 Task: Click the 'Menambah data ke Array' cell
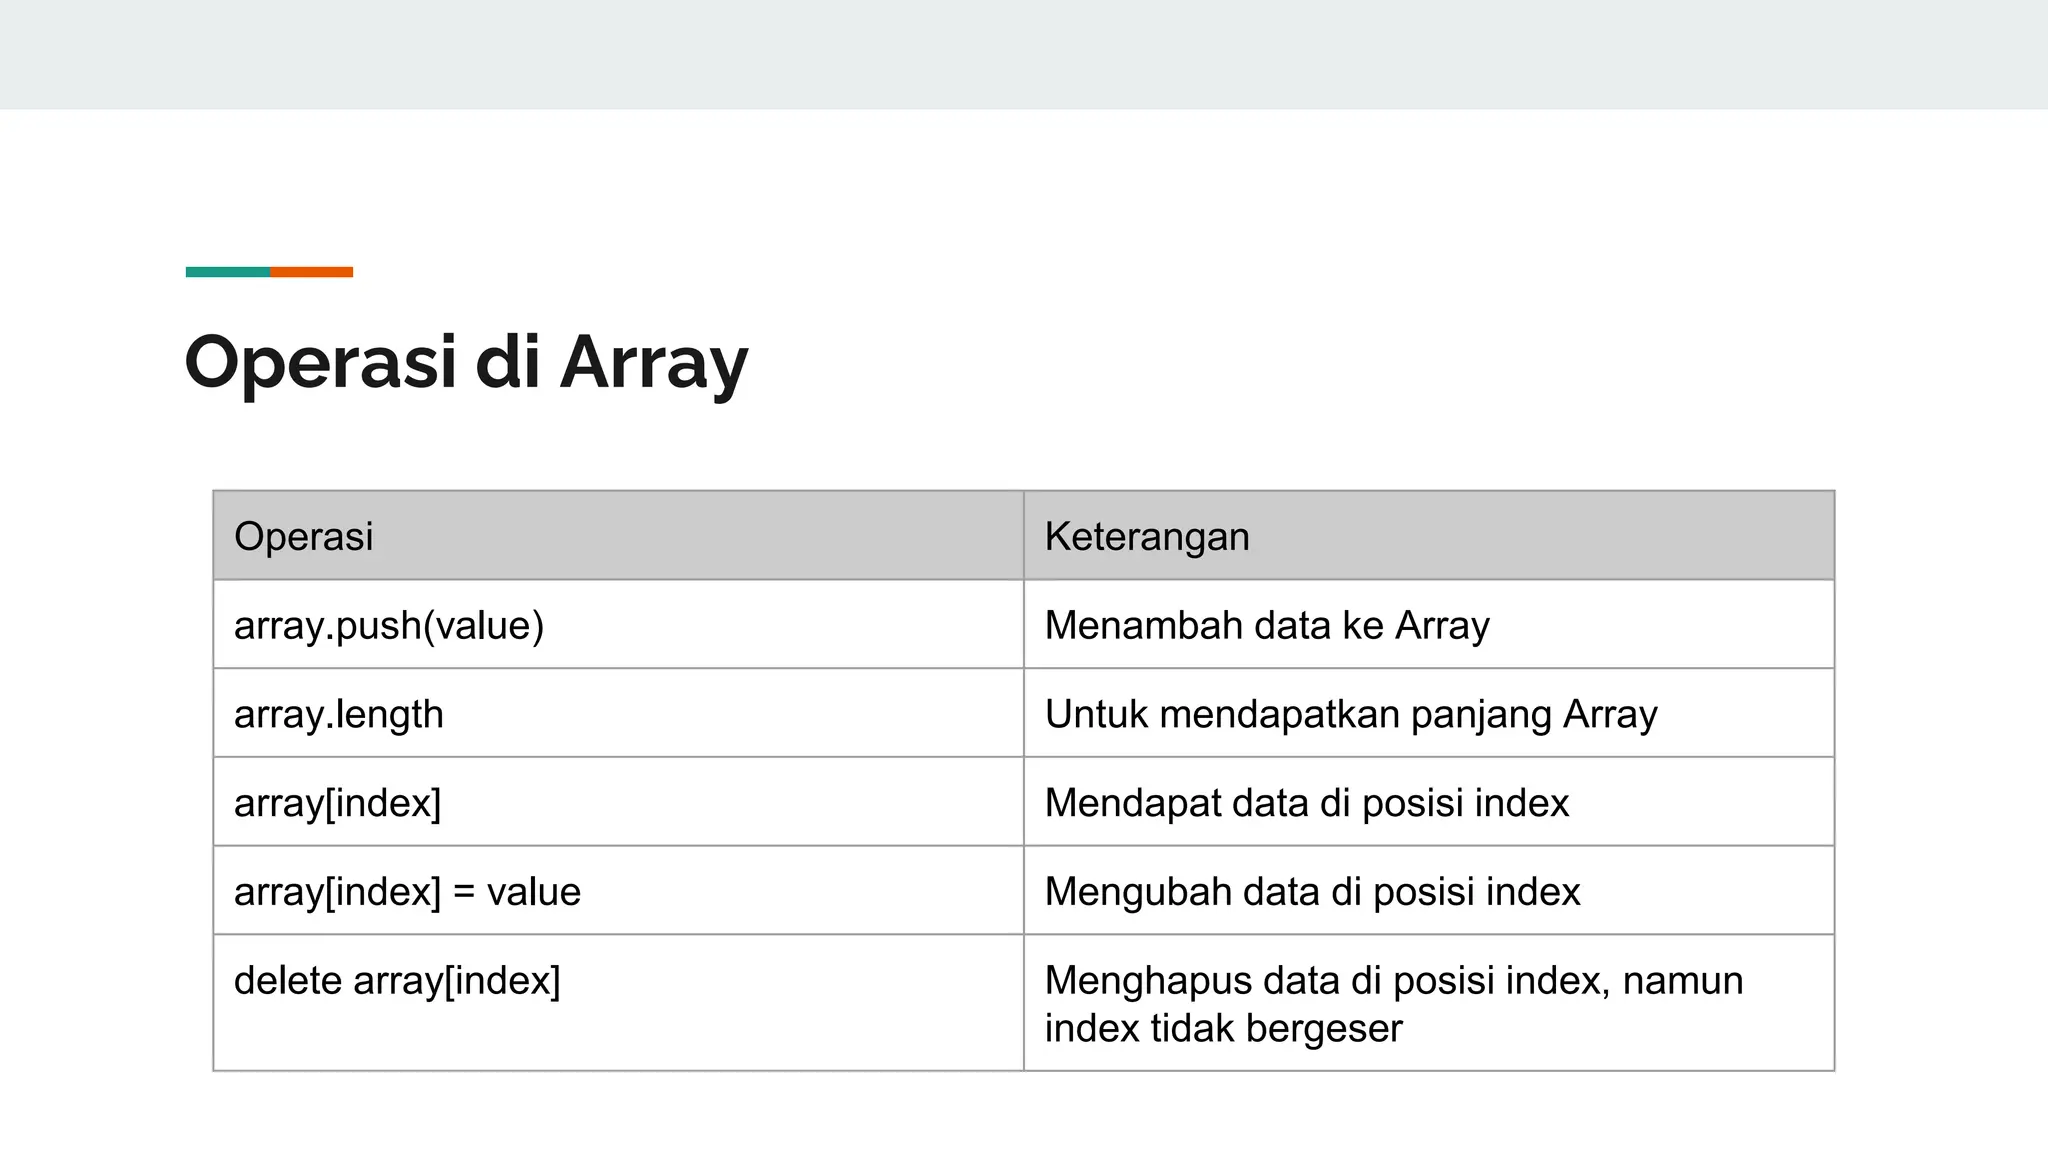coord(1429,624)
